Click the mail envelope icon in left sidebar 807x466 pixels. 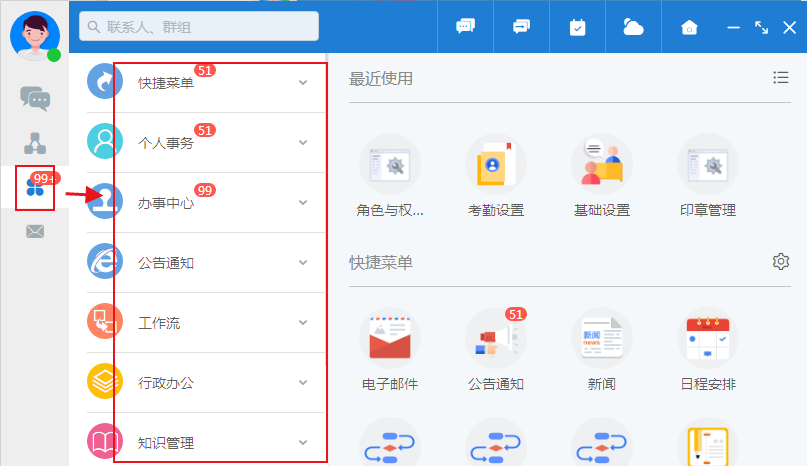(x=35, y=232)
